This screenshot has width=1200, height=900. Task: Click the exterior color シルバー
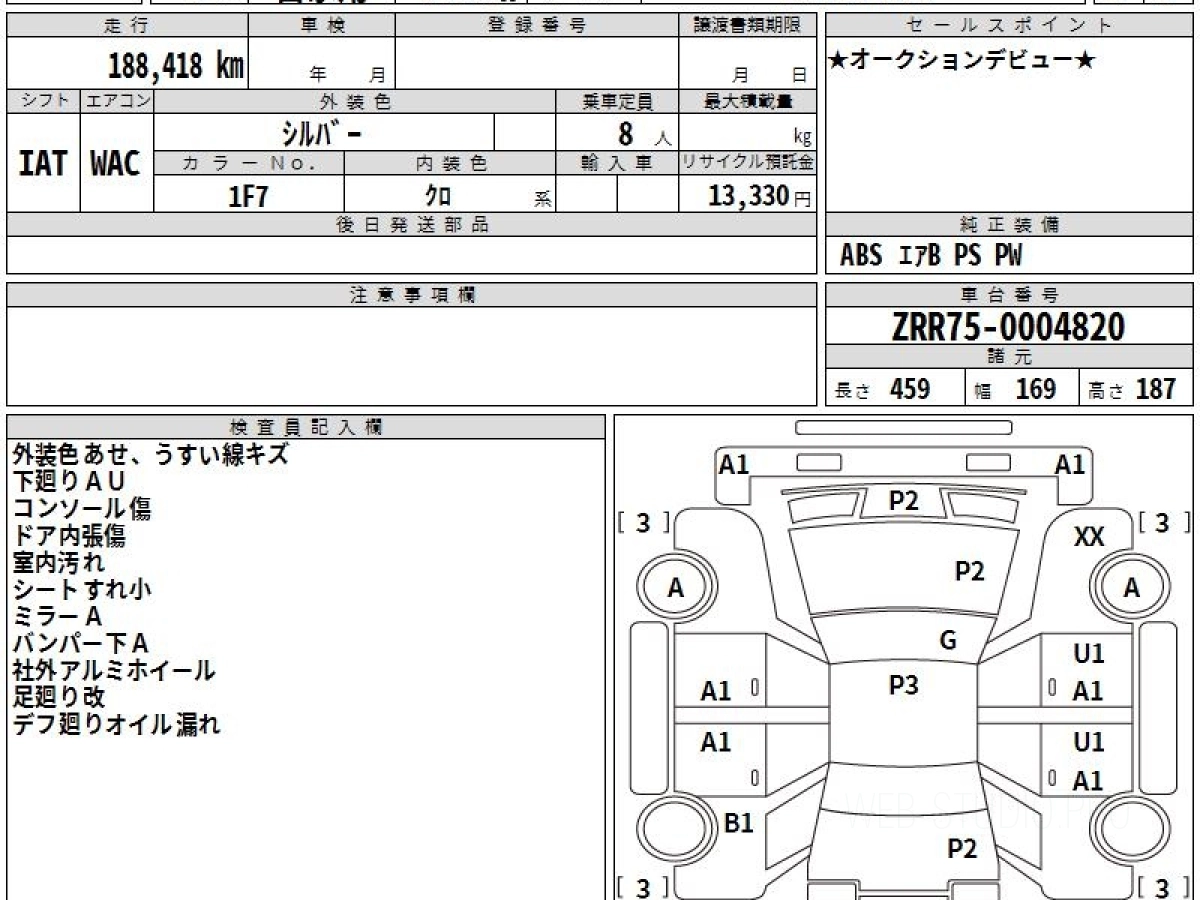click(320, 132)
